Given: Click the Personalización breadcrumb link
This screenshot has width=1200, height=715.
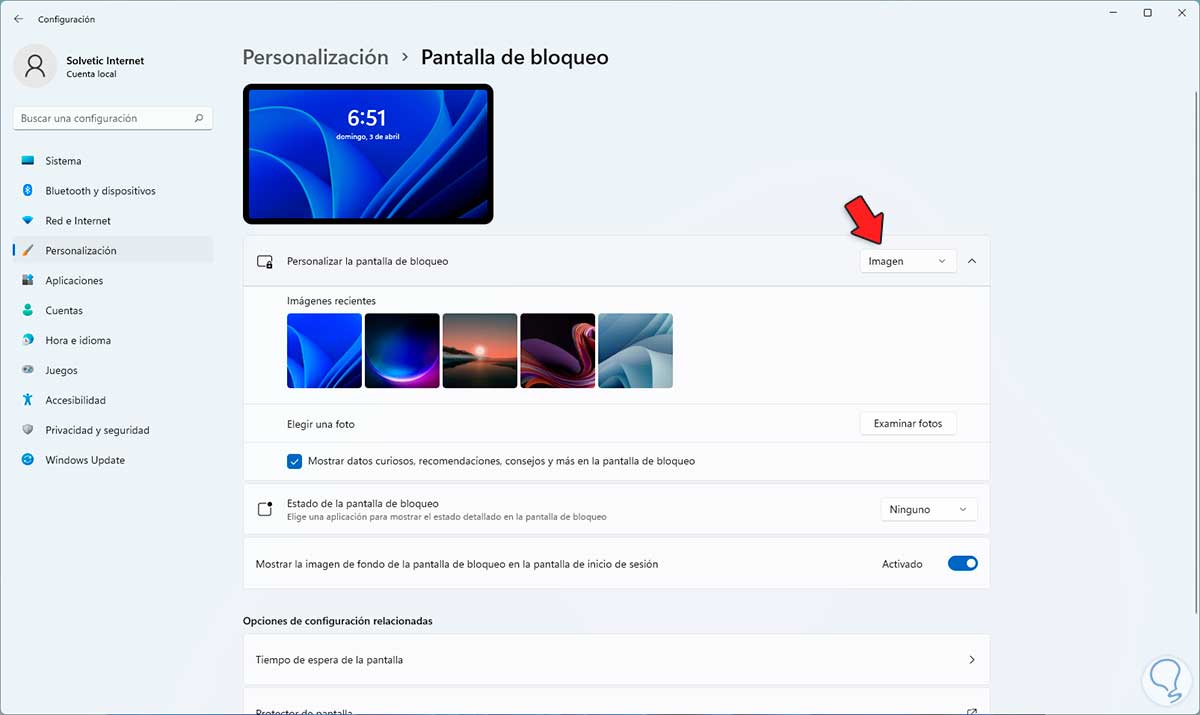Looking at the screenshot, I should 315,57.
